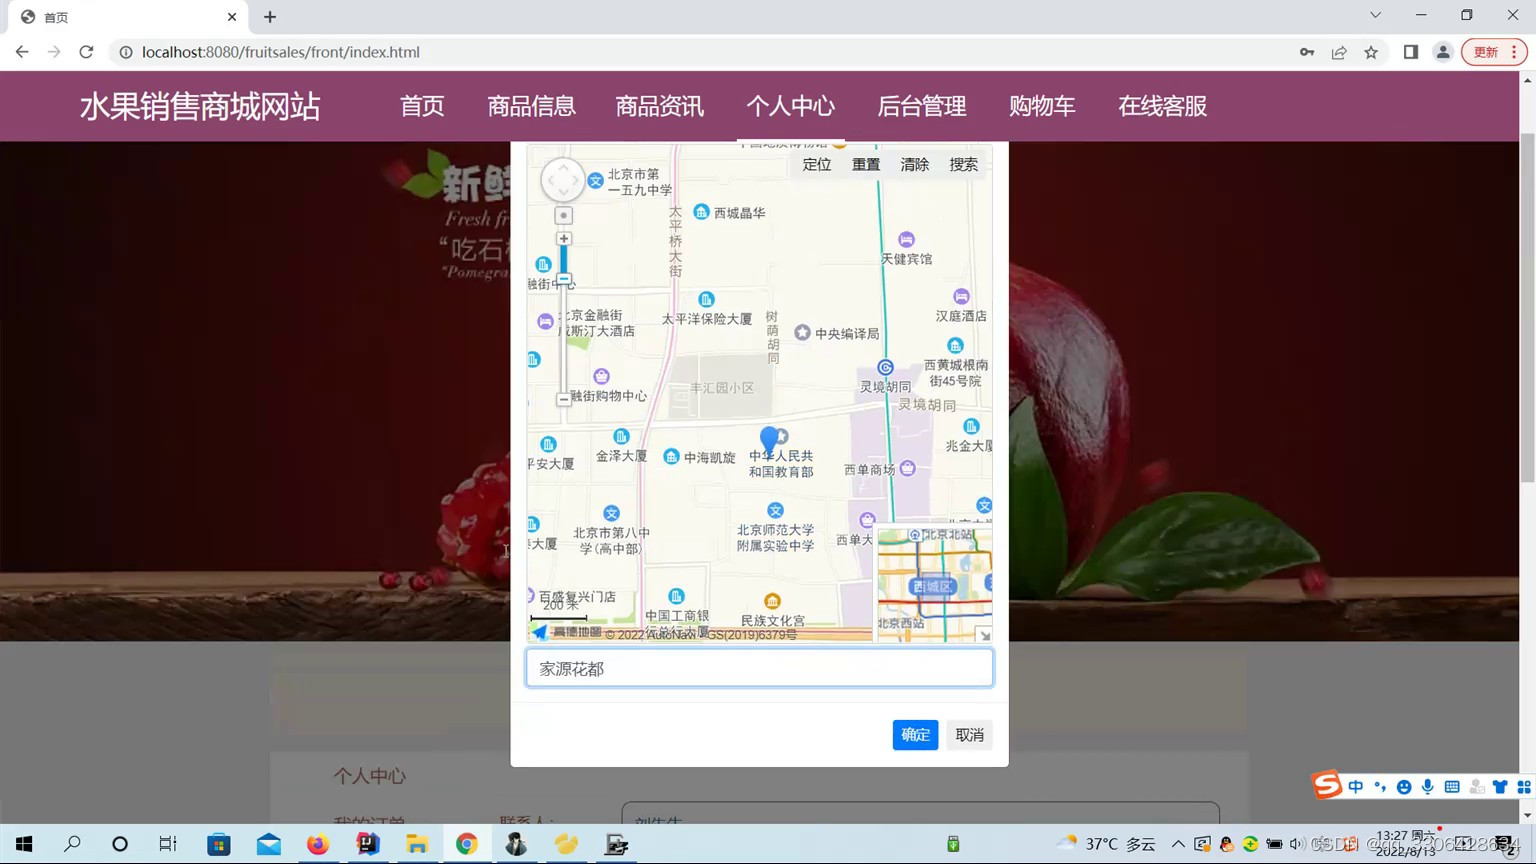Viewport: 1536px width, 864px height.
Task: Click the 民族文化宫 museum icon
Action: (772, 601)
